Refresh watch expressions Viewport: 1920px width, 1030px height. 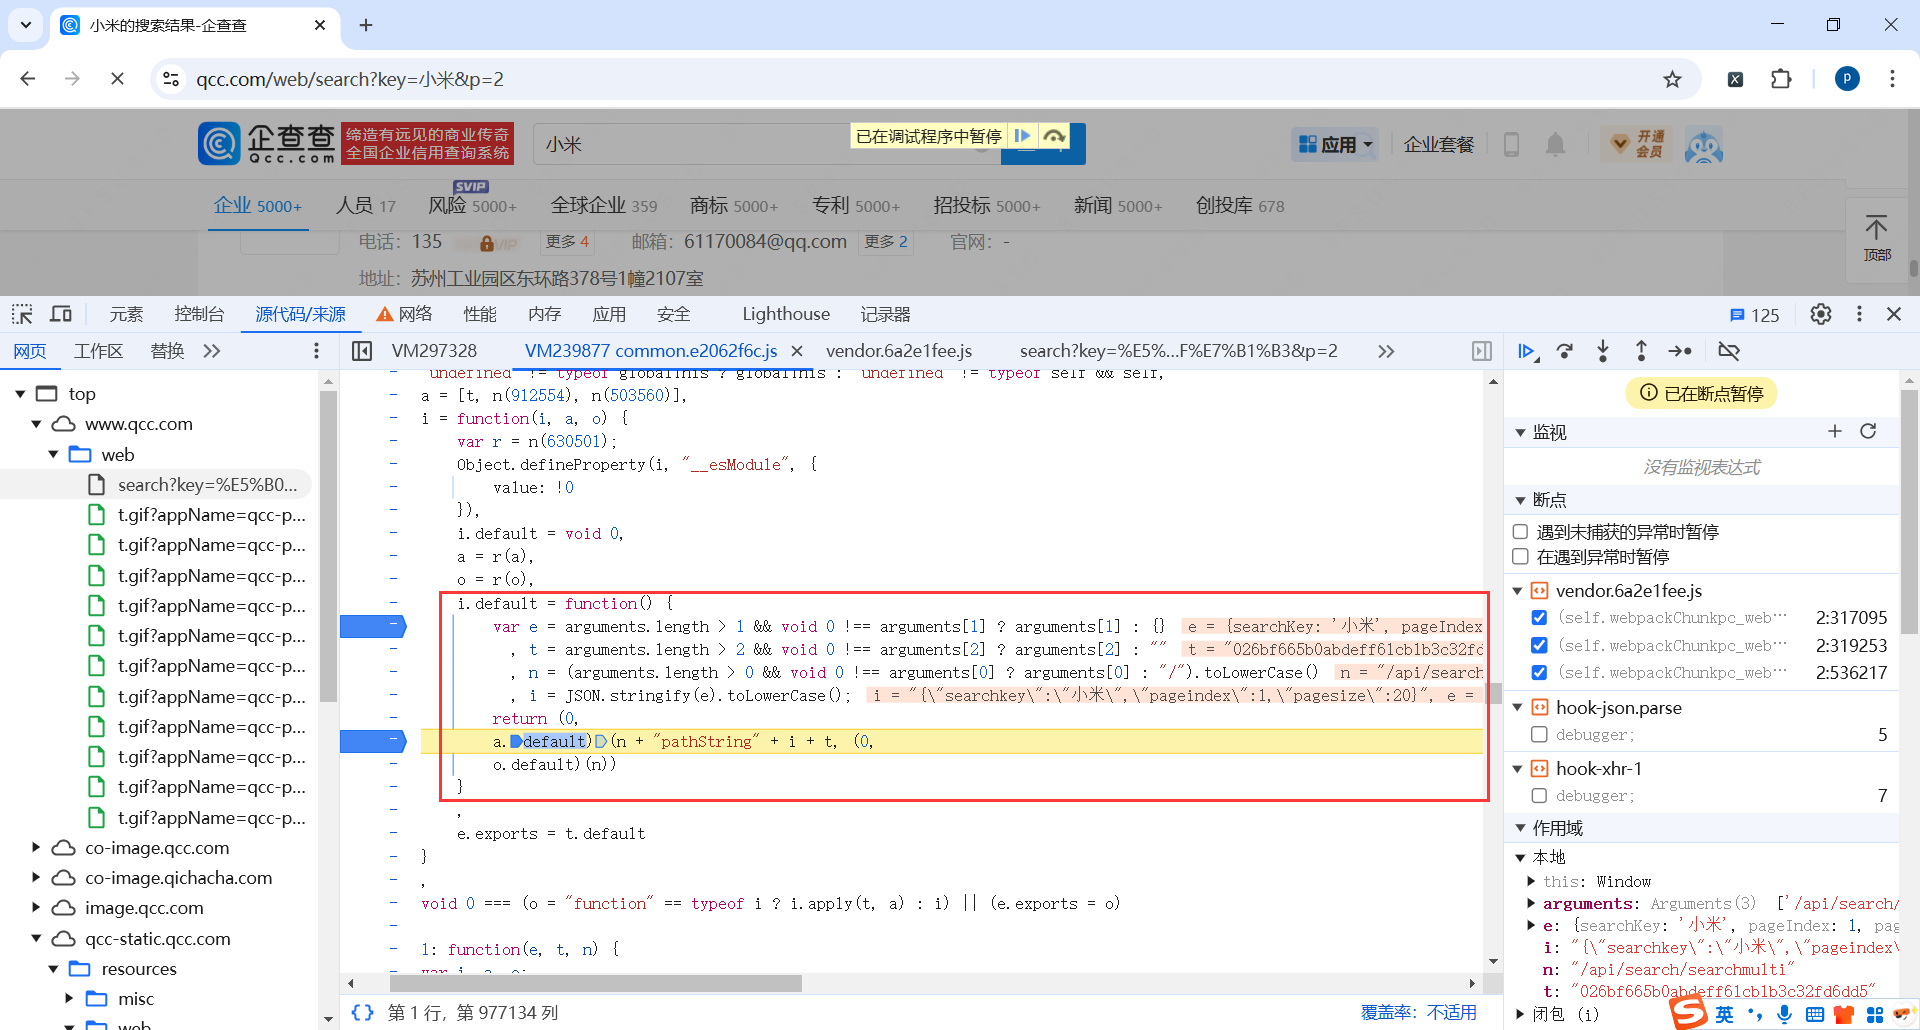tap(1868, 431)
